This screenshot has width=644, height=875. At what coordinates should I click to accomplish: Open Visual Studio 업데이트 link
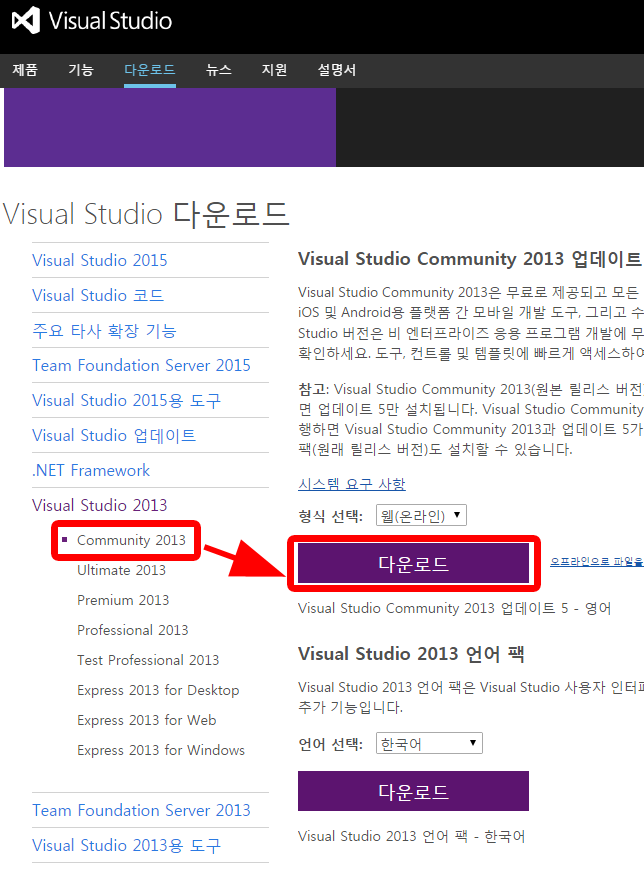[114, 435]
